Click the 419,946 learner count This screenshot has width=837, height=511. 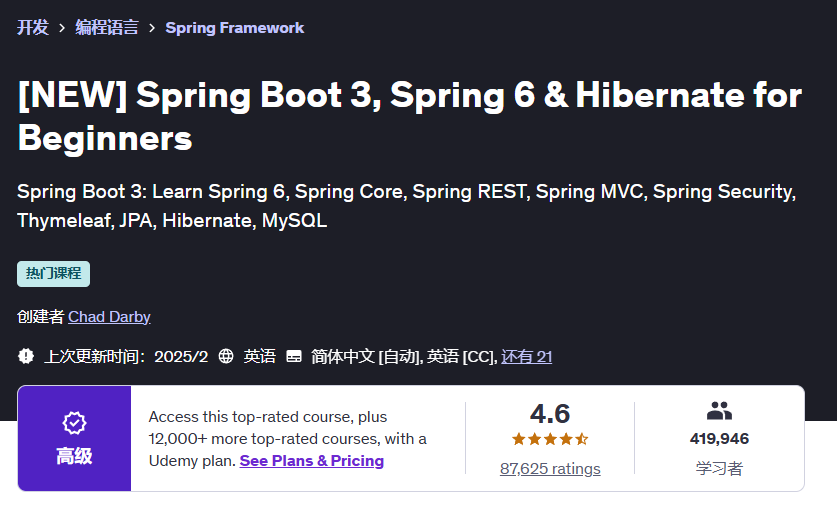pyautogui.click(x=719, y=439)
